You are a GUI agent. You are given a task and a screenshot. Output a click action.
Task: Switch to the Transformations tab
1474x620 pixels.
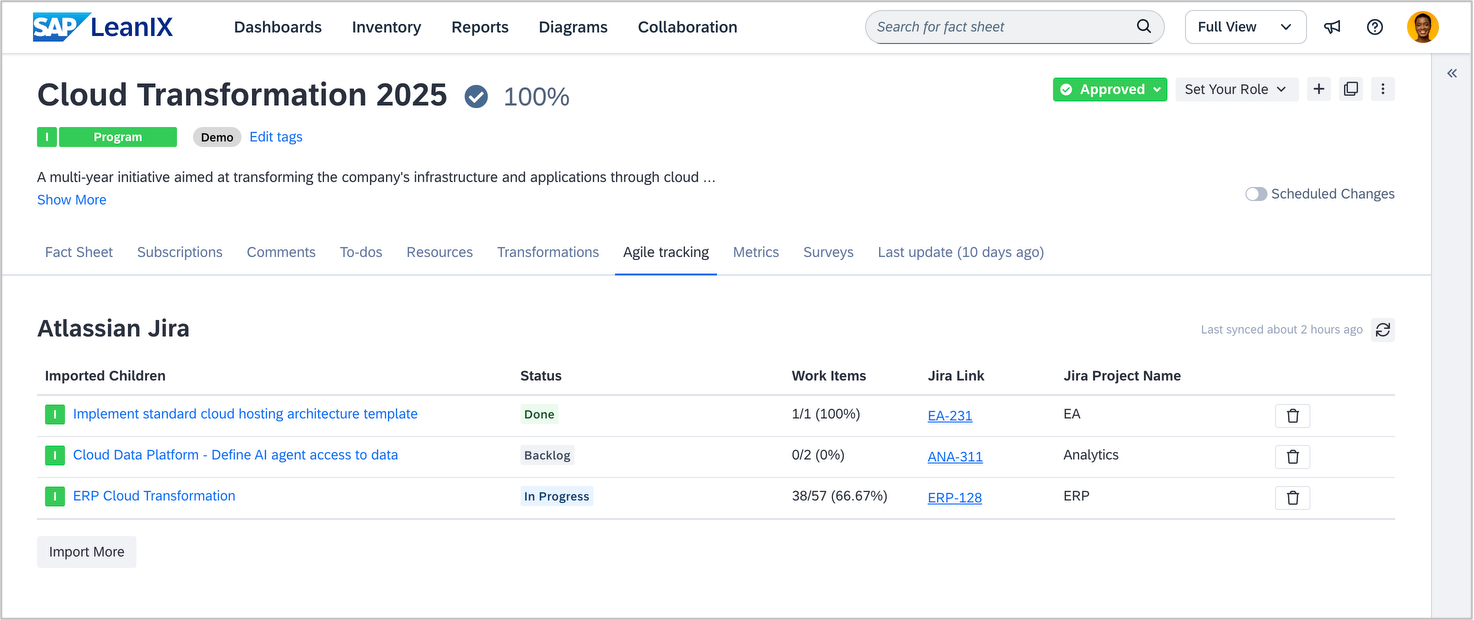pos(548,252)
